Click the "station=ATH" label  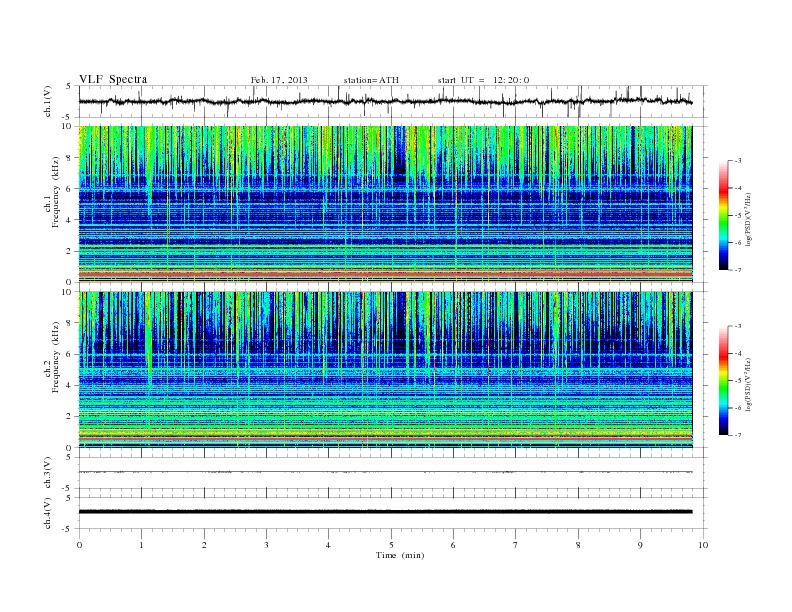(x=371, y=80)
